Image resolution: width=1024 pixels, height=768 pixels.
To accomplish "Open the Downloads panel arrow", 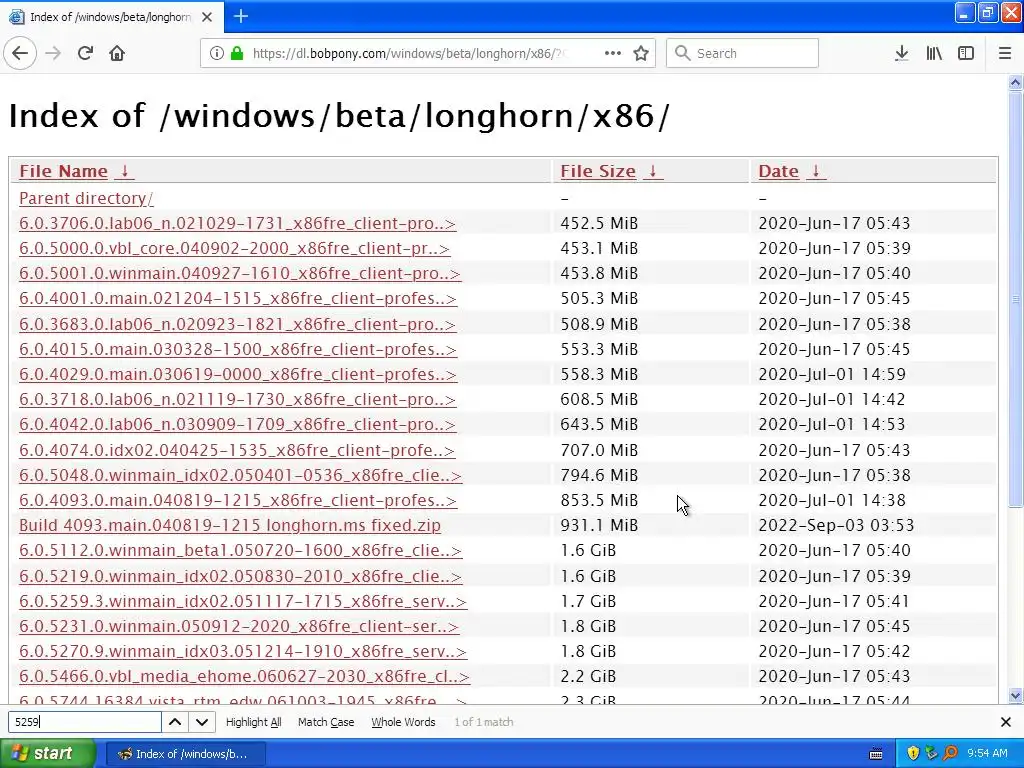I will point(901,53).
